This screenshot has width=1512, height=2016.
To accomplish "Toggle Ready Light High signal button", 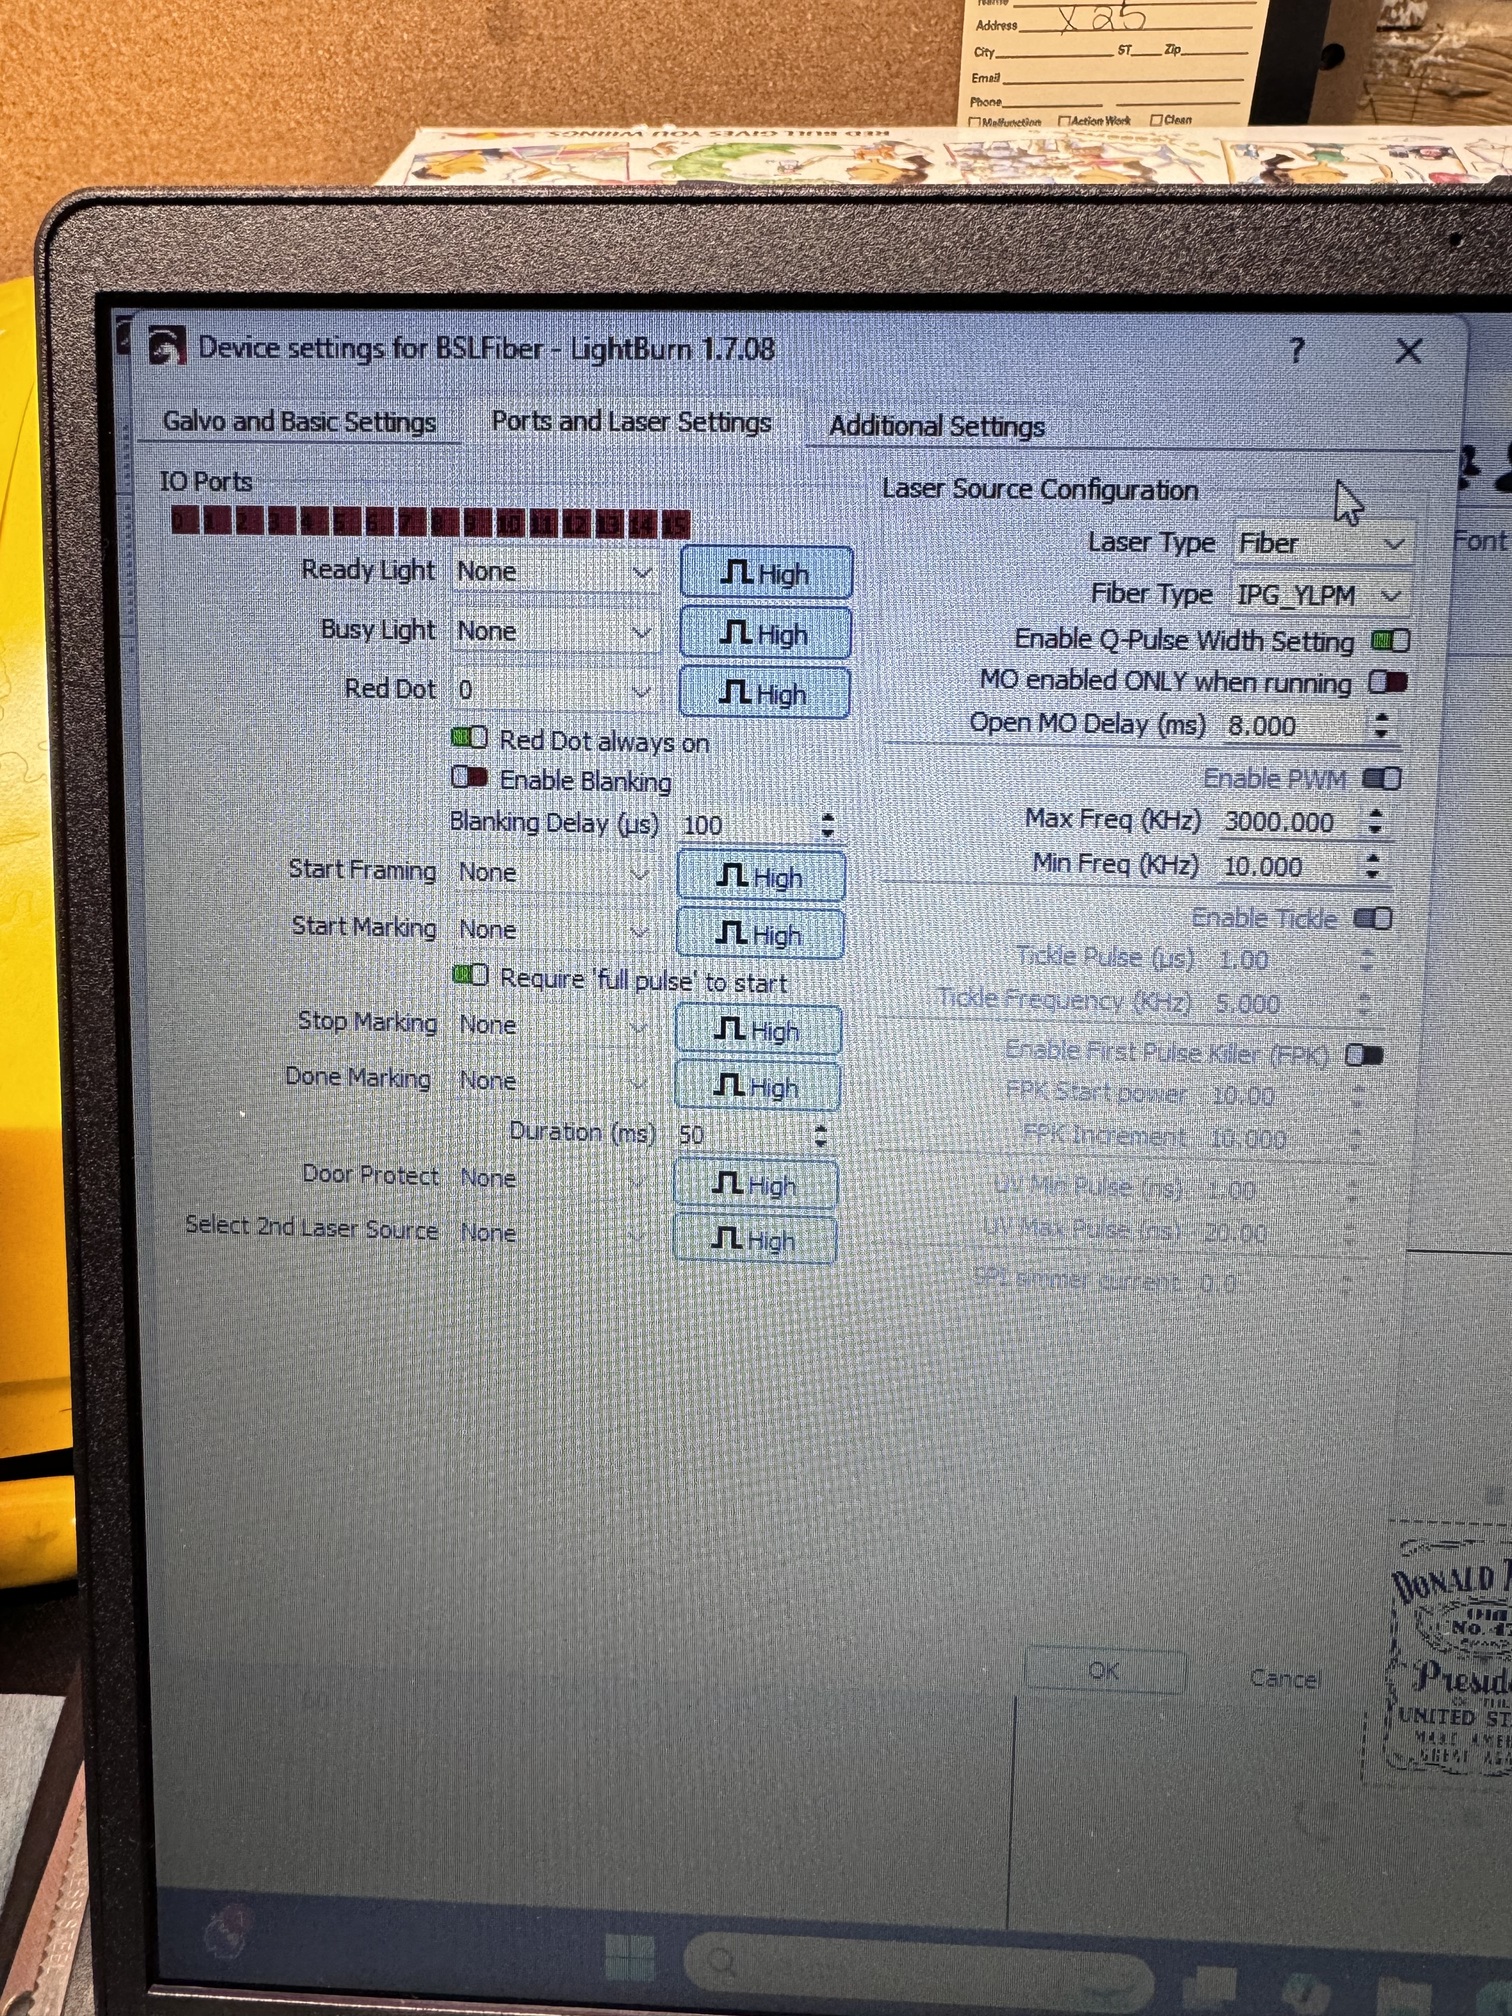I will (x=766, y=574).
